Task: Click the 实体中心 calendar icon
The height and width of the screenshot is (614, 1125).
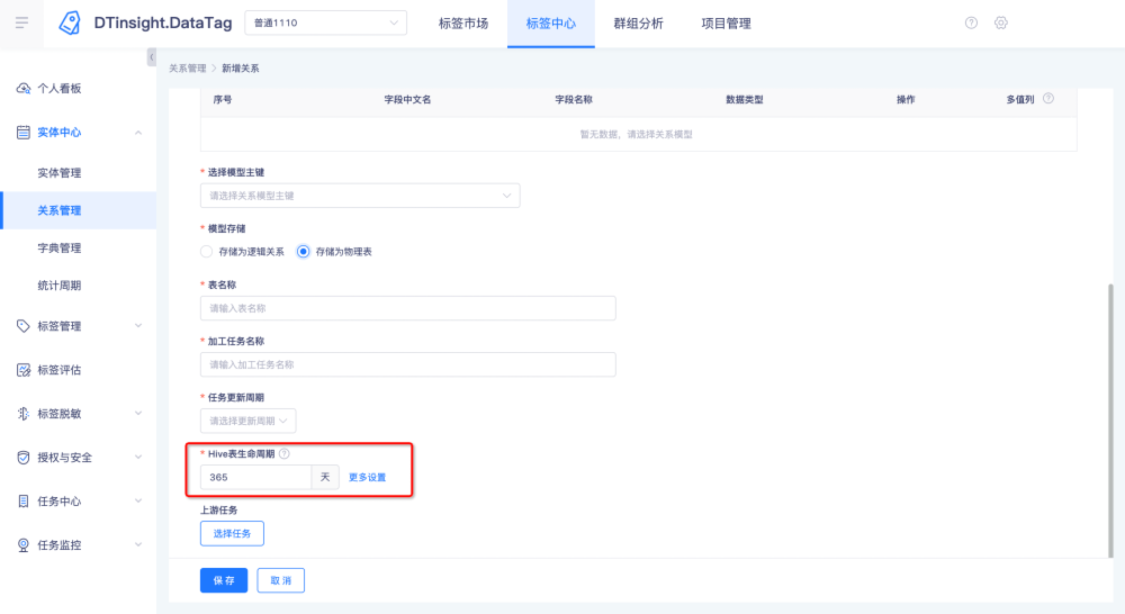Action: pos(23,132)
